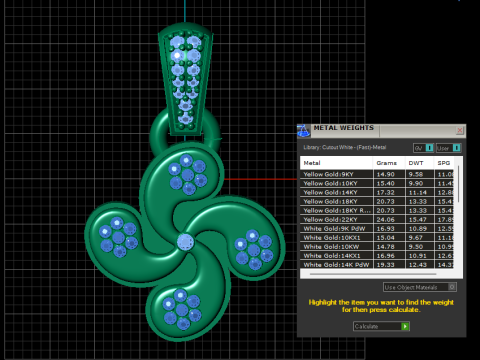Click the center gemstone of the pendant

(185, 242)
